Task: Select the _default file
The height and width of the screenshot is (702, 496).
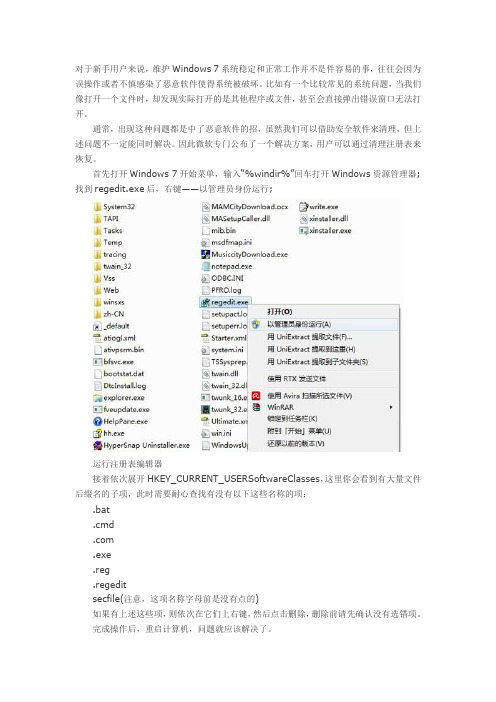Action: coord(111,326)
